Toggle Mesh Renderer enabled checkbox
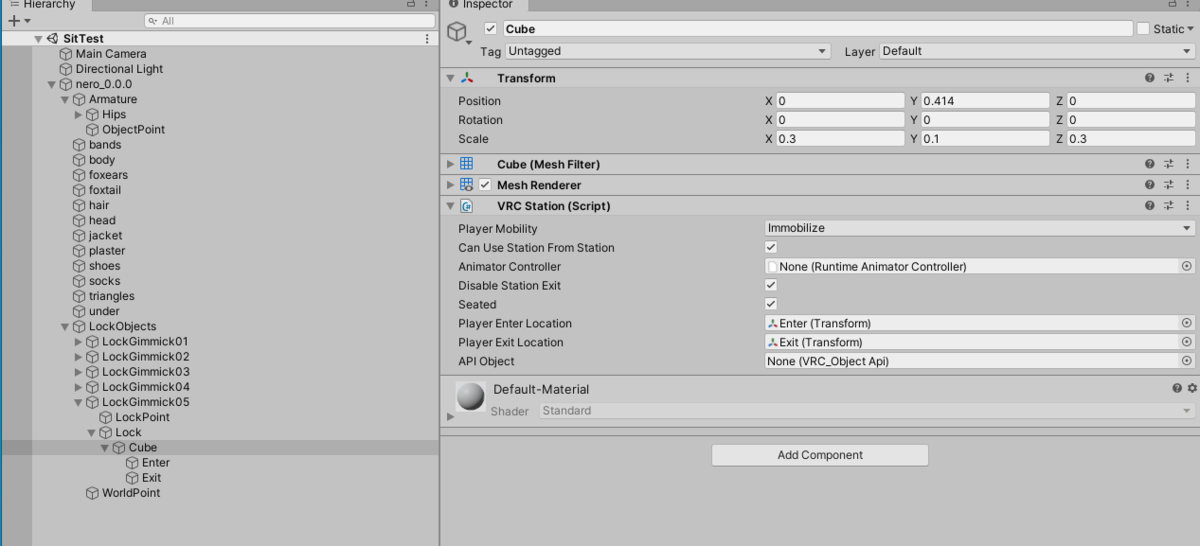This screenshot has width=1200, height=546. point(485,185)
